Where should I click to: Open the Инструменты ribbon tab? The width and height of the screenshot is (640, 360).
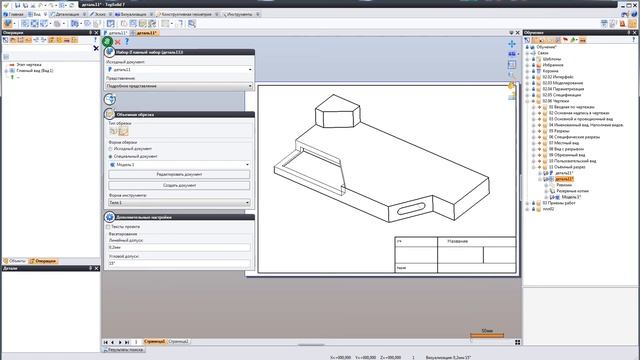(238, 14)
